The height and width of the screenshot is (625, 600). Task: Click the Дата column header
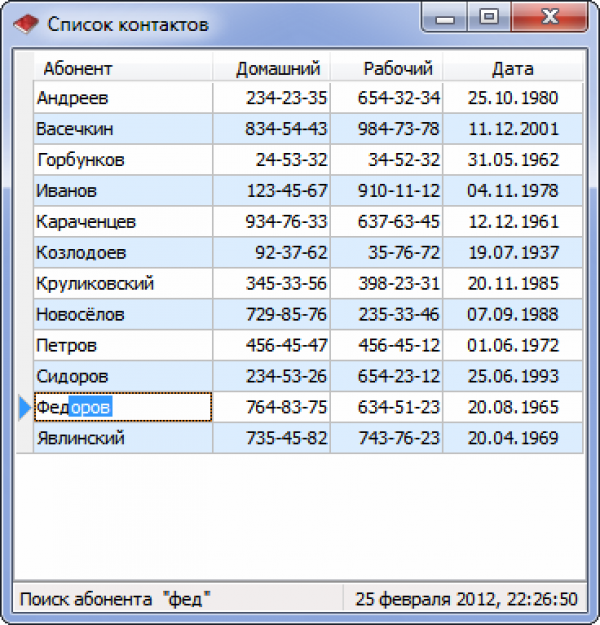(x=513, y=68)
